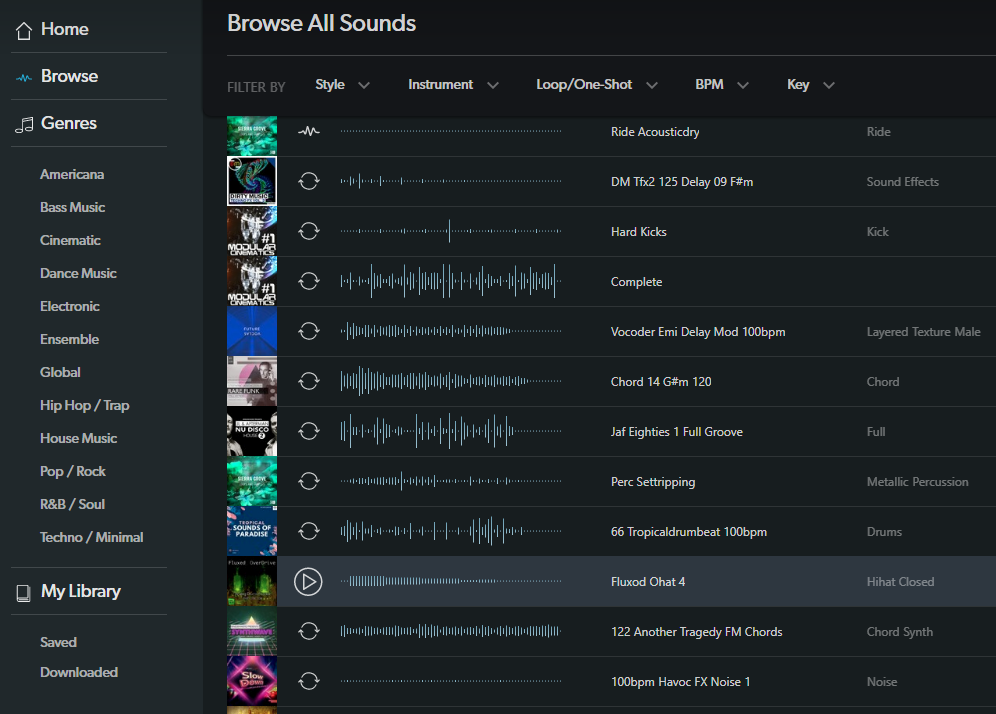Click the Hihat Closed tag
The width and height of the screenshot is (996, 714).
900,582
